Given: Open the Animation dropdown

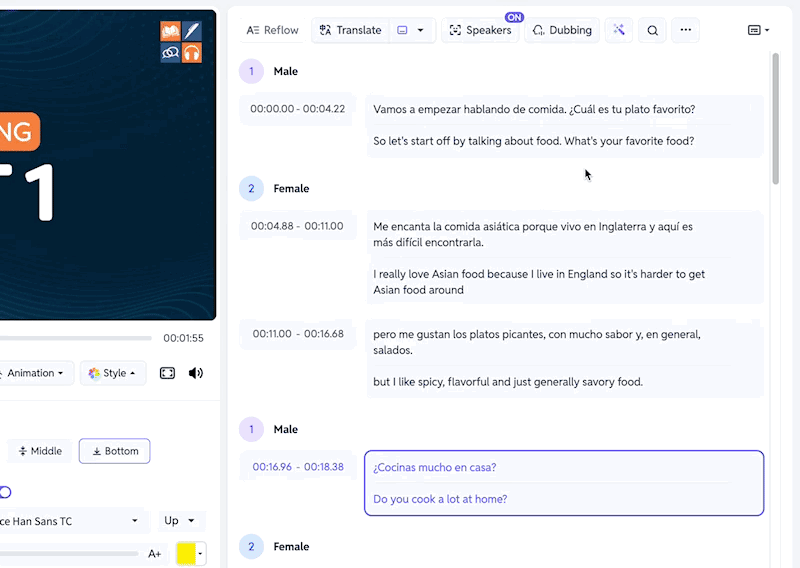Looking at the screenshot, I should (x=36, y=373).
